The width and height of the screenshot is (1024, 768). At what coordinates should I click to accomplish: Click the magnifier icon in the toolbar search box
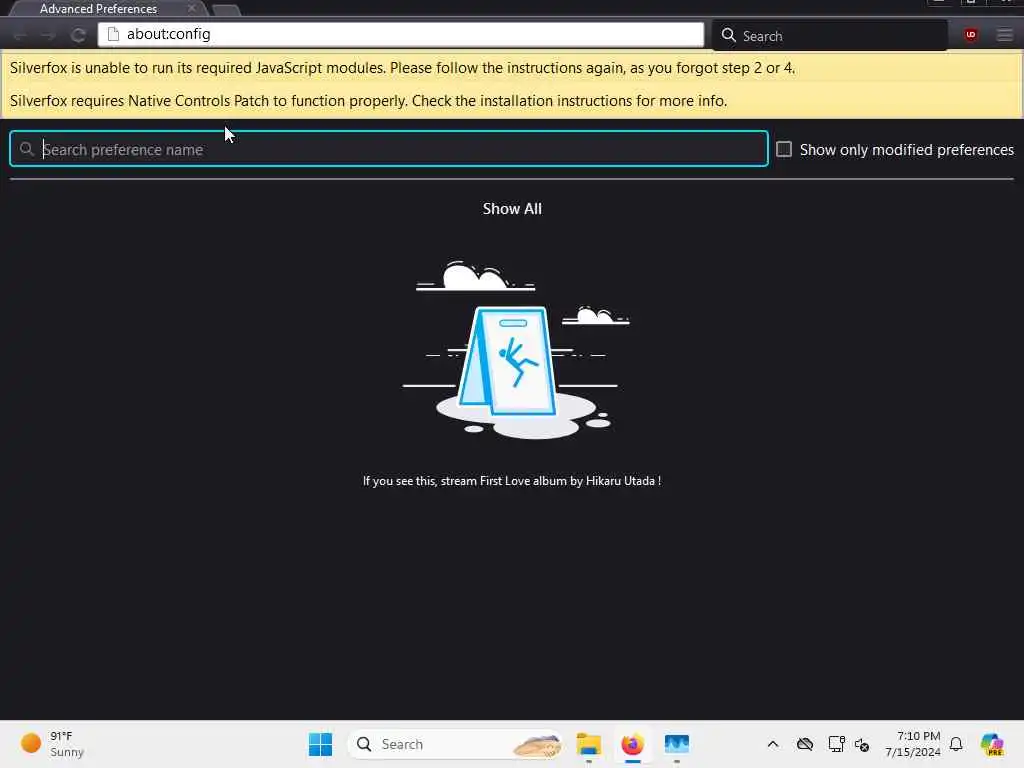[728, 35]
